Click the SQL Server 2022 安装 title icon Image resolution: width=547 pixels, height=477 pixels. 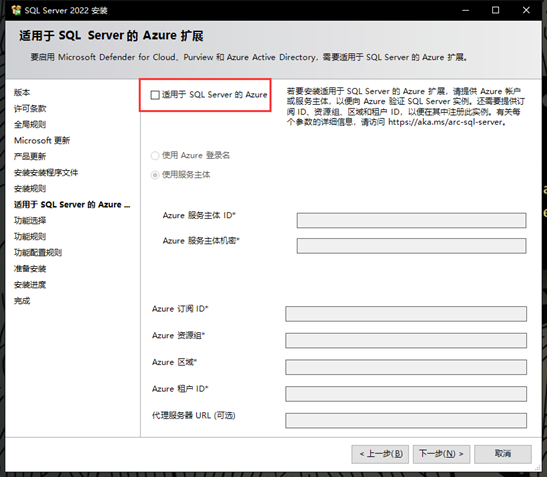16,10
